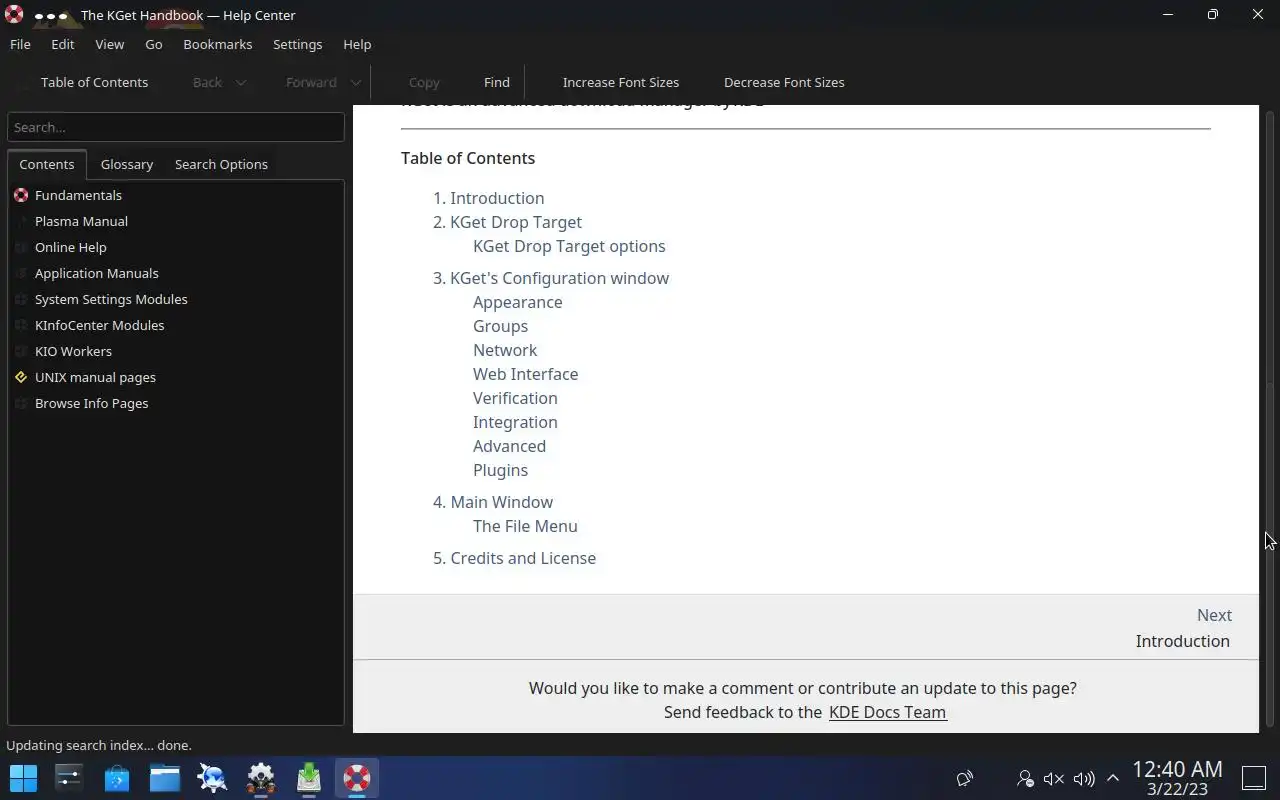Open the gear application in taskbar

tap(261, 777)
